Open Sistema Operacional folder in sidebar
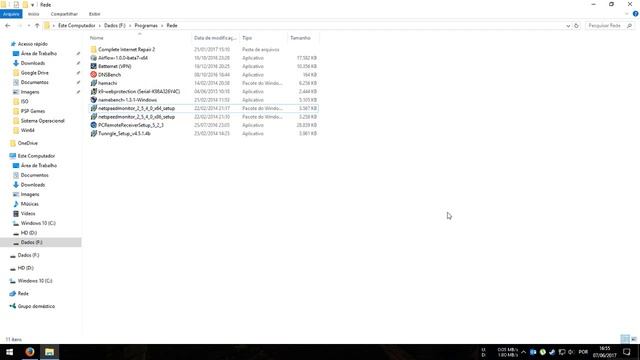This screenshot has width=640, height=360. pyautogui.click(x=42, y=121)
